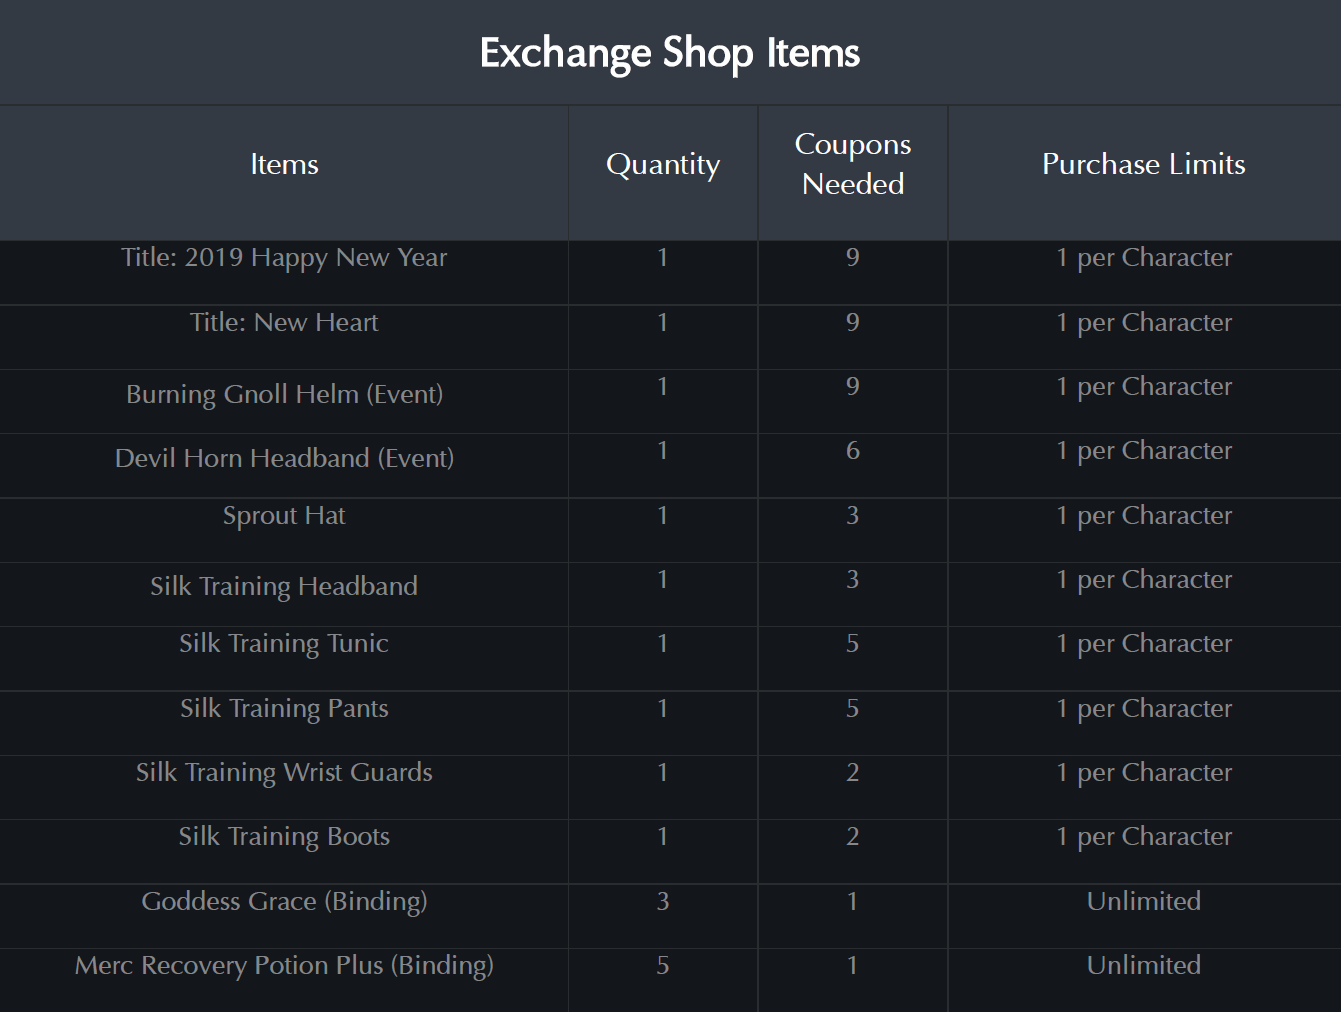Screen dimensions: 1341x1012
Task: Click coupon value 6 in Devil Horn Headband row
Action: pos(853,450)
